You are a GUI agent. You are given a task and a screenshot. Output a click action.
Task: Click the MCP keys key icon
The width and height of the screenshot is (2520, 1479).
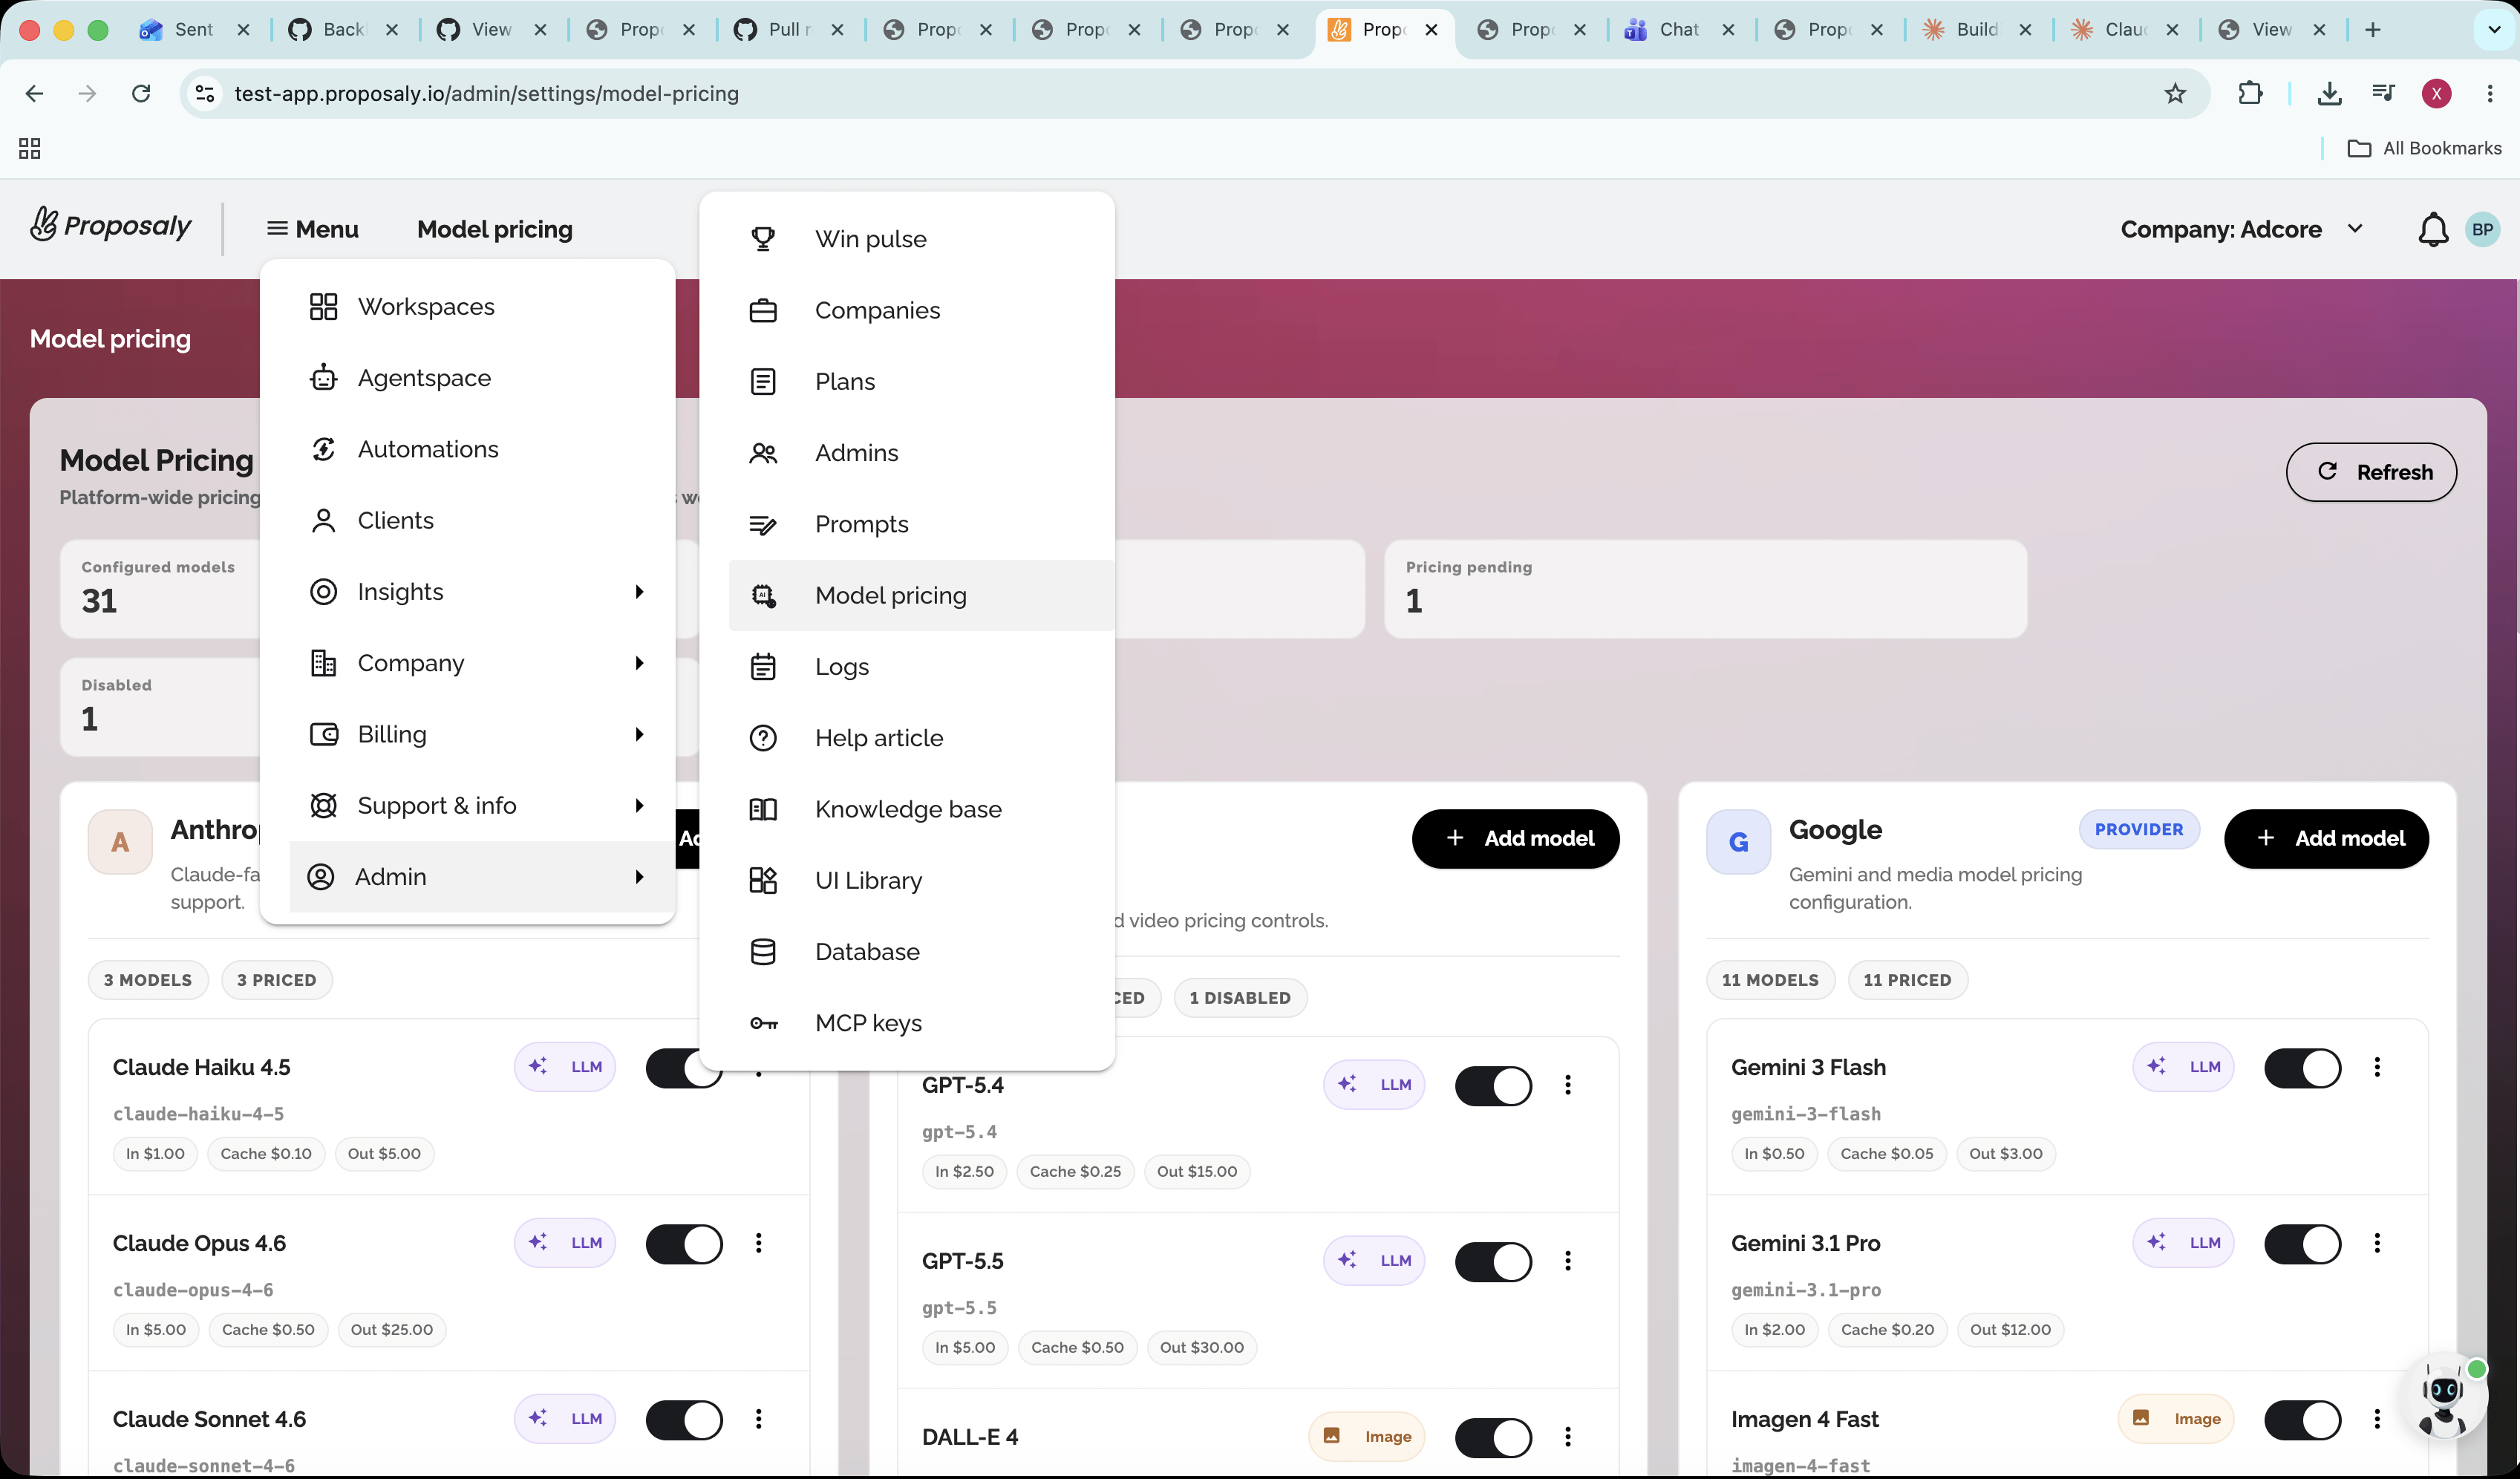pyautogui.click(x=763, y=1024)
